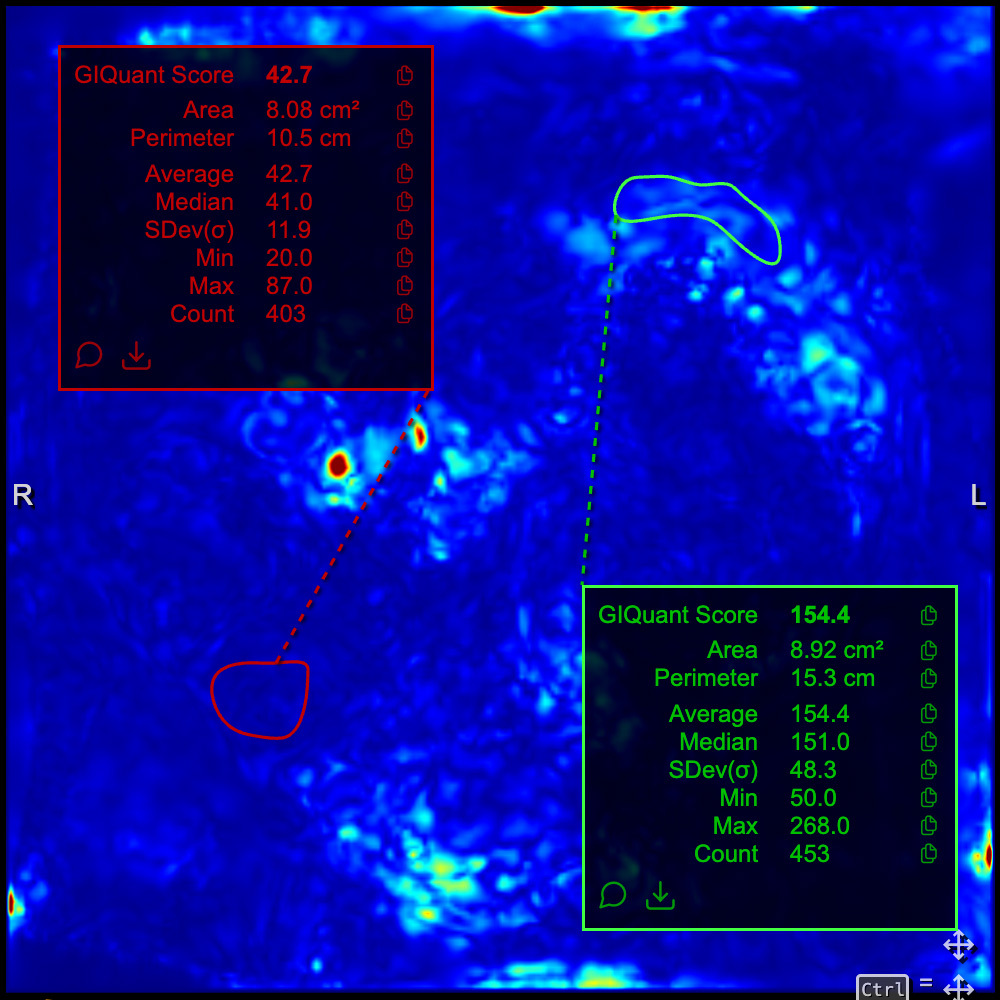
Task: Click the pan/move arrows icon
Action: [x=958, y=945]
